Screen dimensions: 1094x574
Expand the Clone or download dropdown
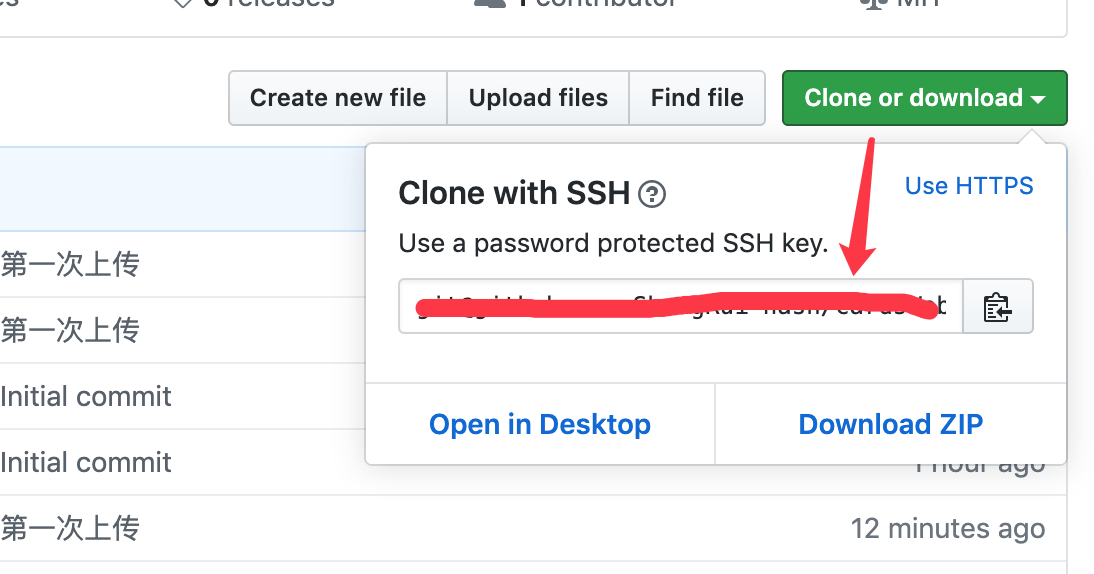924,98
